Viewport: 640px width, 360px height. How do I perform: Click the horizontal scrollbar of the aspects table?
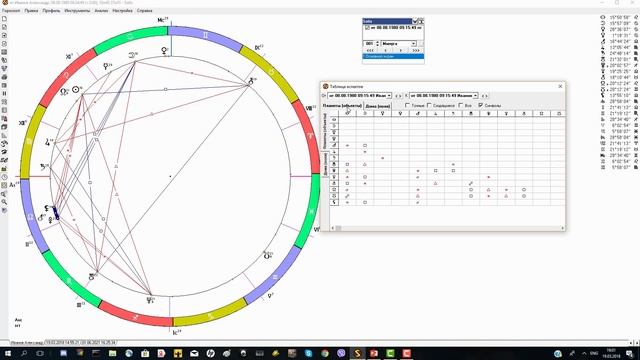pyautogui.click(x=447, y=228)
